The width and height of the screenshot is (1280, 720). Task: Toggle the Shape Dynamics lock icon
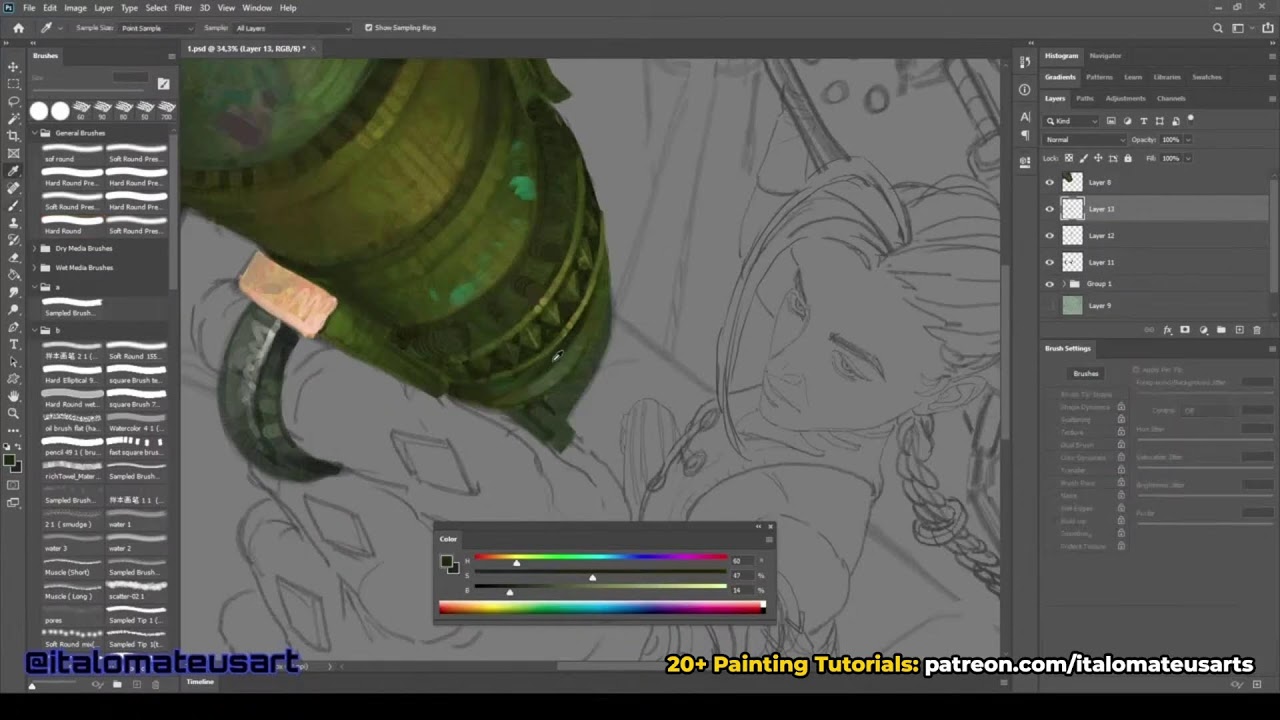click(x=1121, y=407)
